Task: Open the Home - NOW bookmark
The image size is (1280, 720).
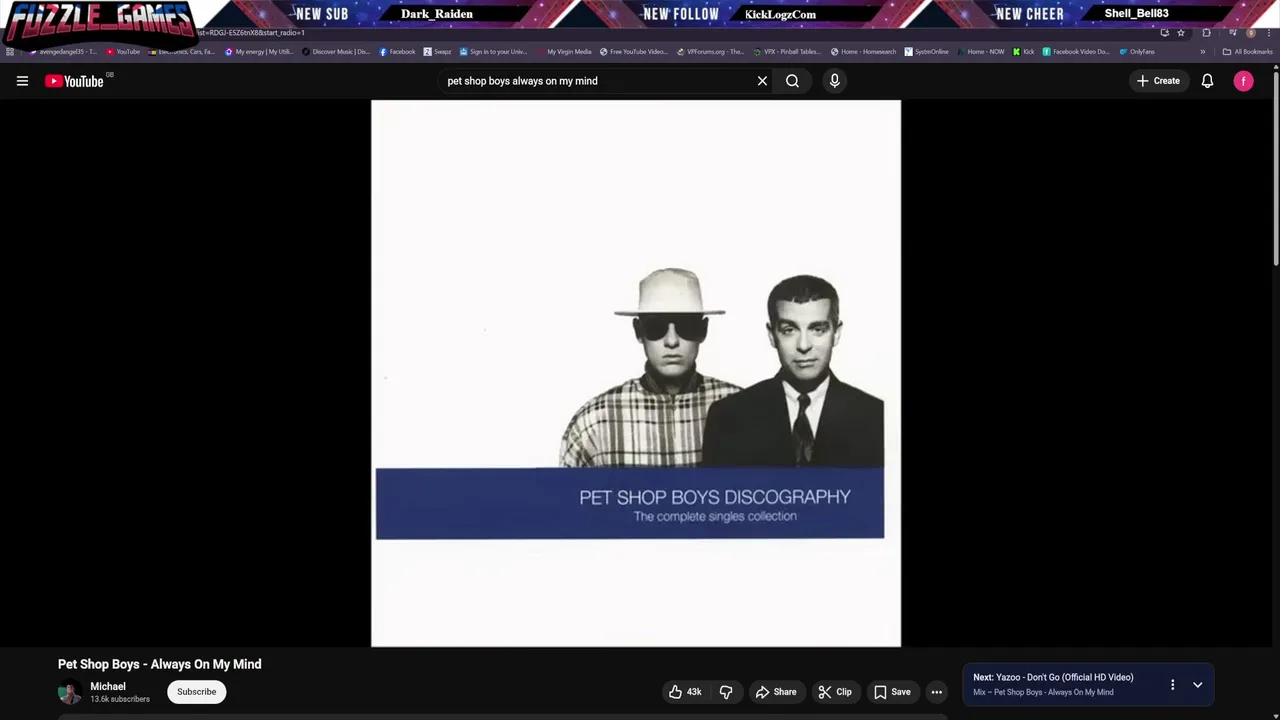Action: point(980,52)
